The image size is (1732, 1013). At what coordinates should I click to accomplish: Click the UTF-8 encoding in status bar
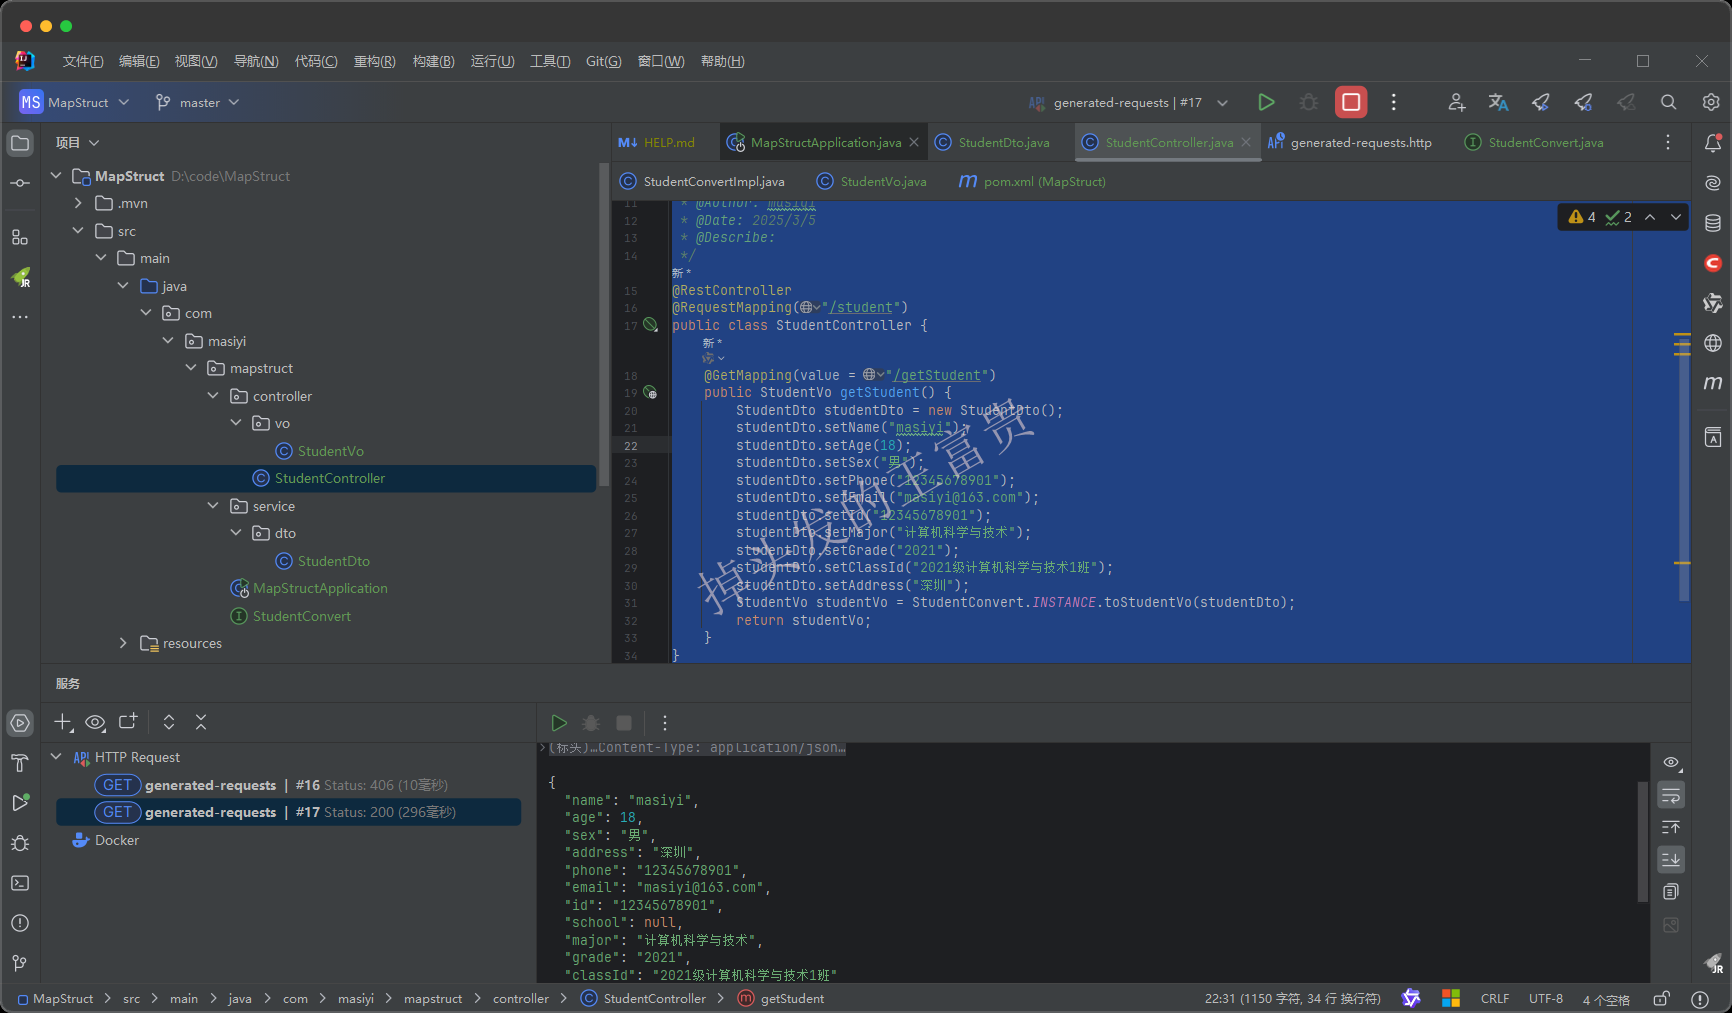[x=1546, y=999]
